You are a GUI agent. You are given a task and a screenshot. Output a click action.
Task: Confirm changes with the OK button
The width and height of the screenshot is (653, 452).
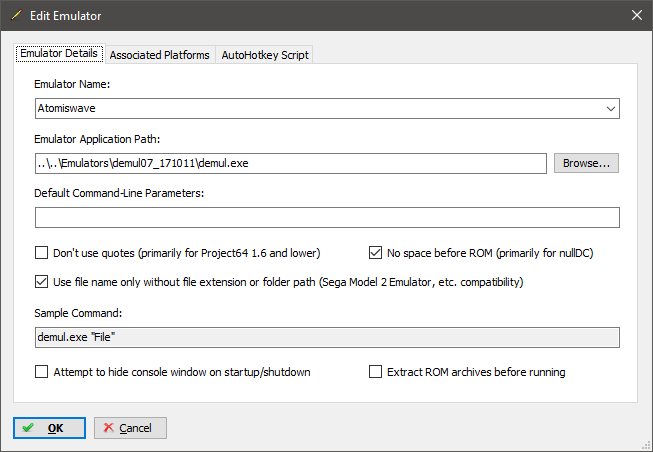click(x=49, y=428)
